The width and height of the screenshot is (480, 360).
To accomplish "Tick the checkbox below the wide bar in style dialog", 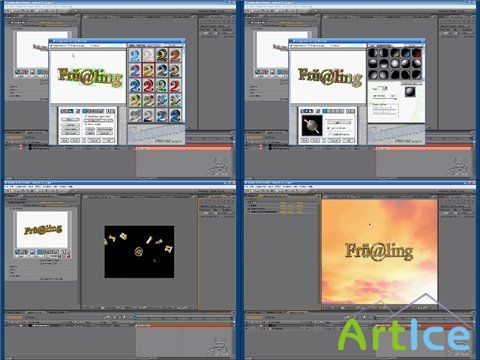I will 86,124.
